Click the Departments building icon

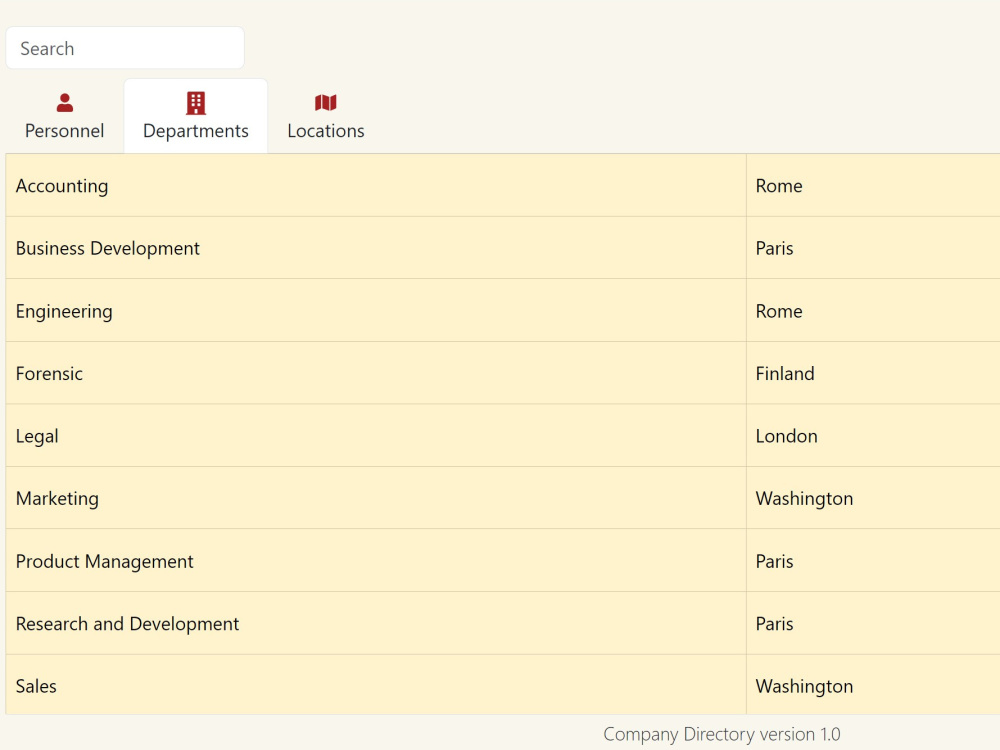coord(196,103)
